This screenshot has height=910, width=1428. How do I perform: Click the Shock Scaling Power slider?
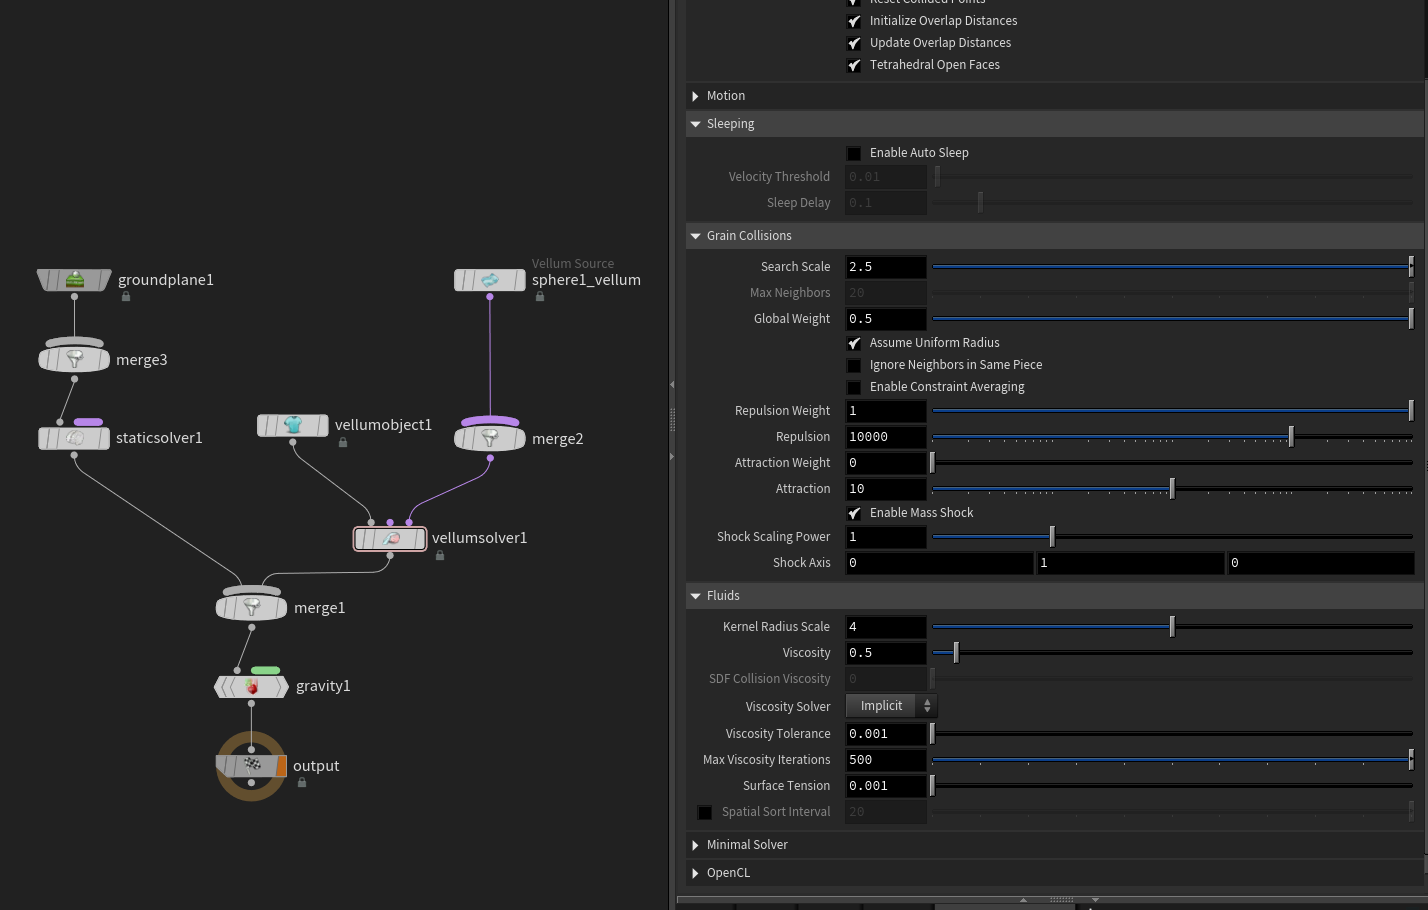(x=1172, y=537)
